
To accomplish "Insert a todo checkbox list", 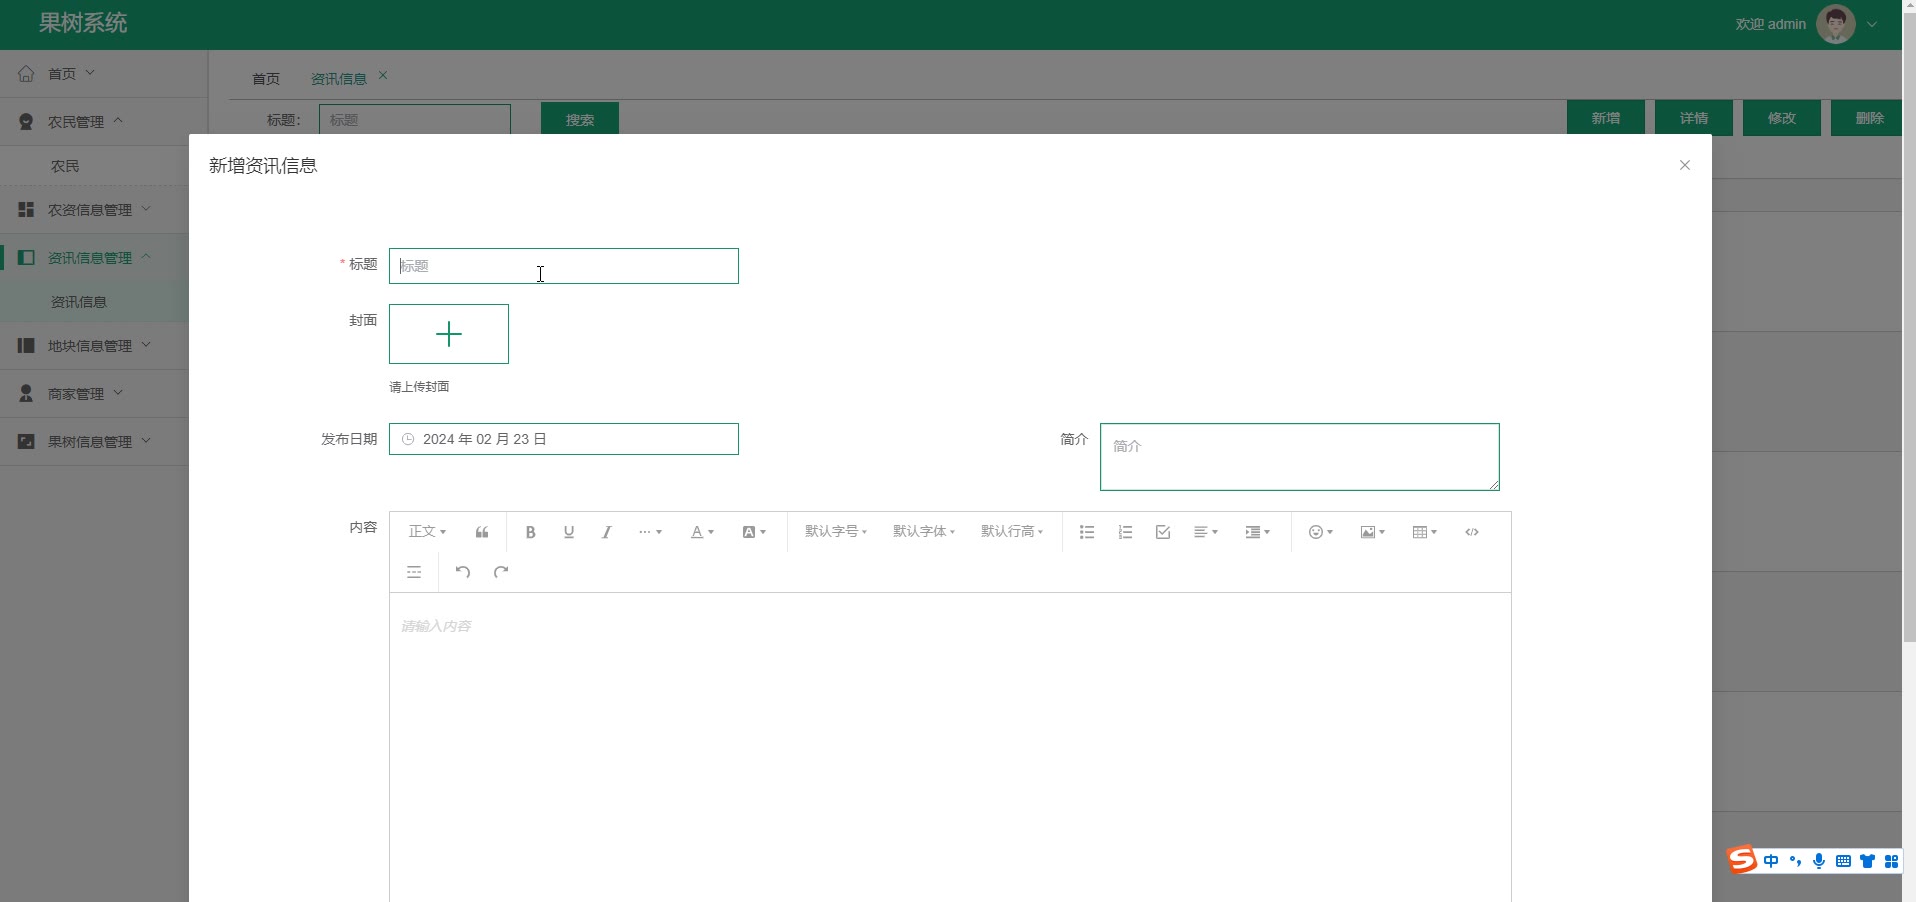I will 1163,532.
